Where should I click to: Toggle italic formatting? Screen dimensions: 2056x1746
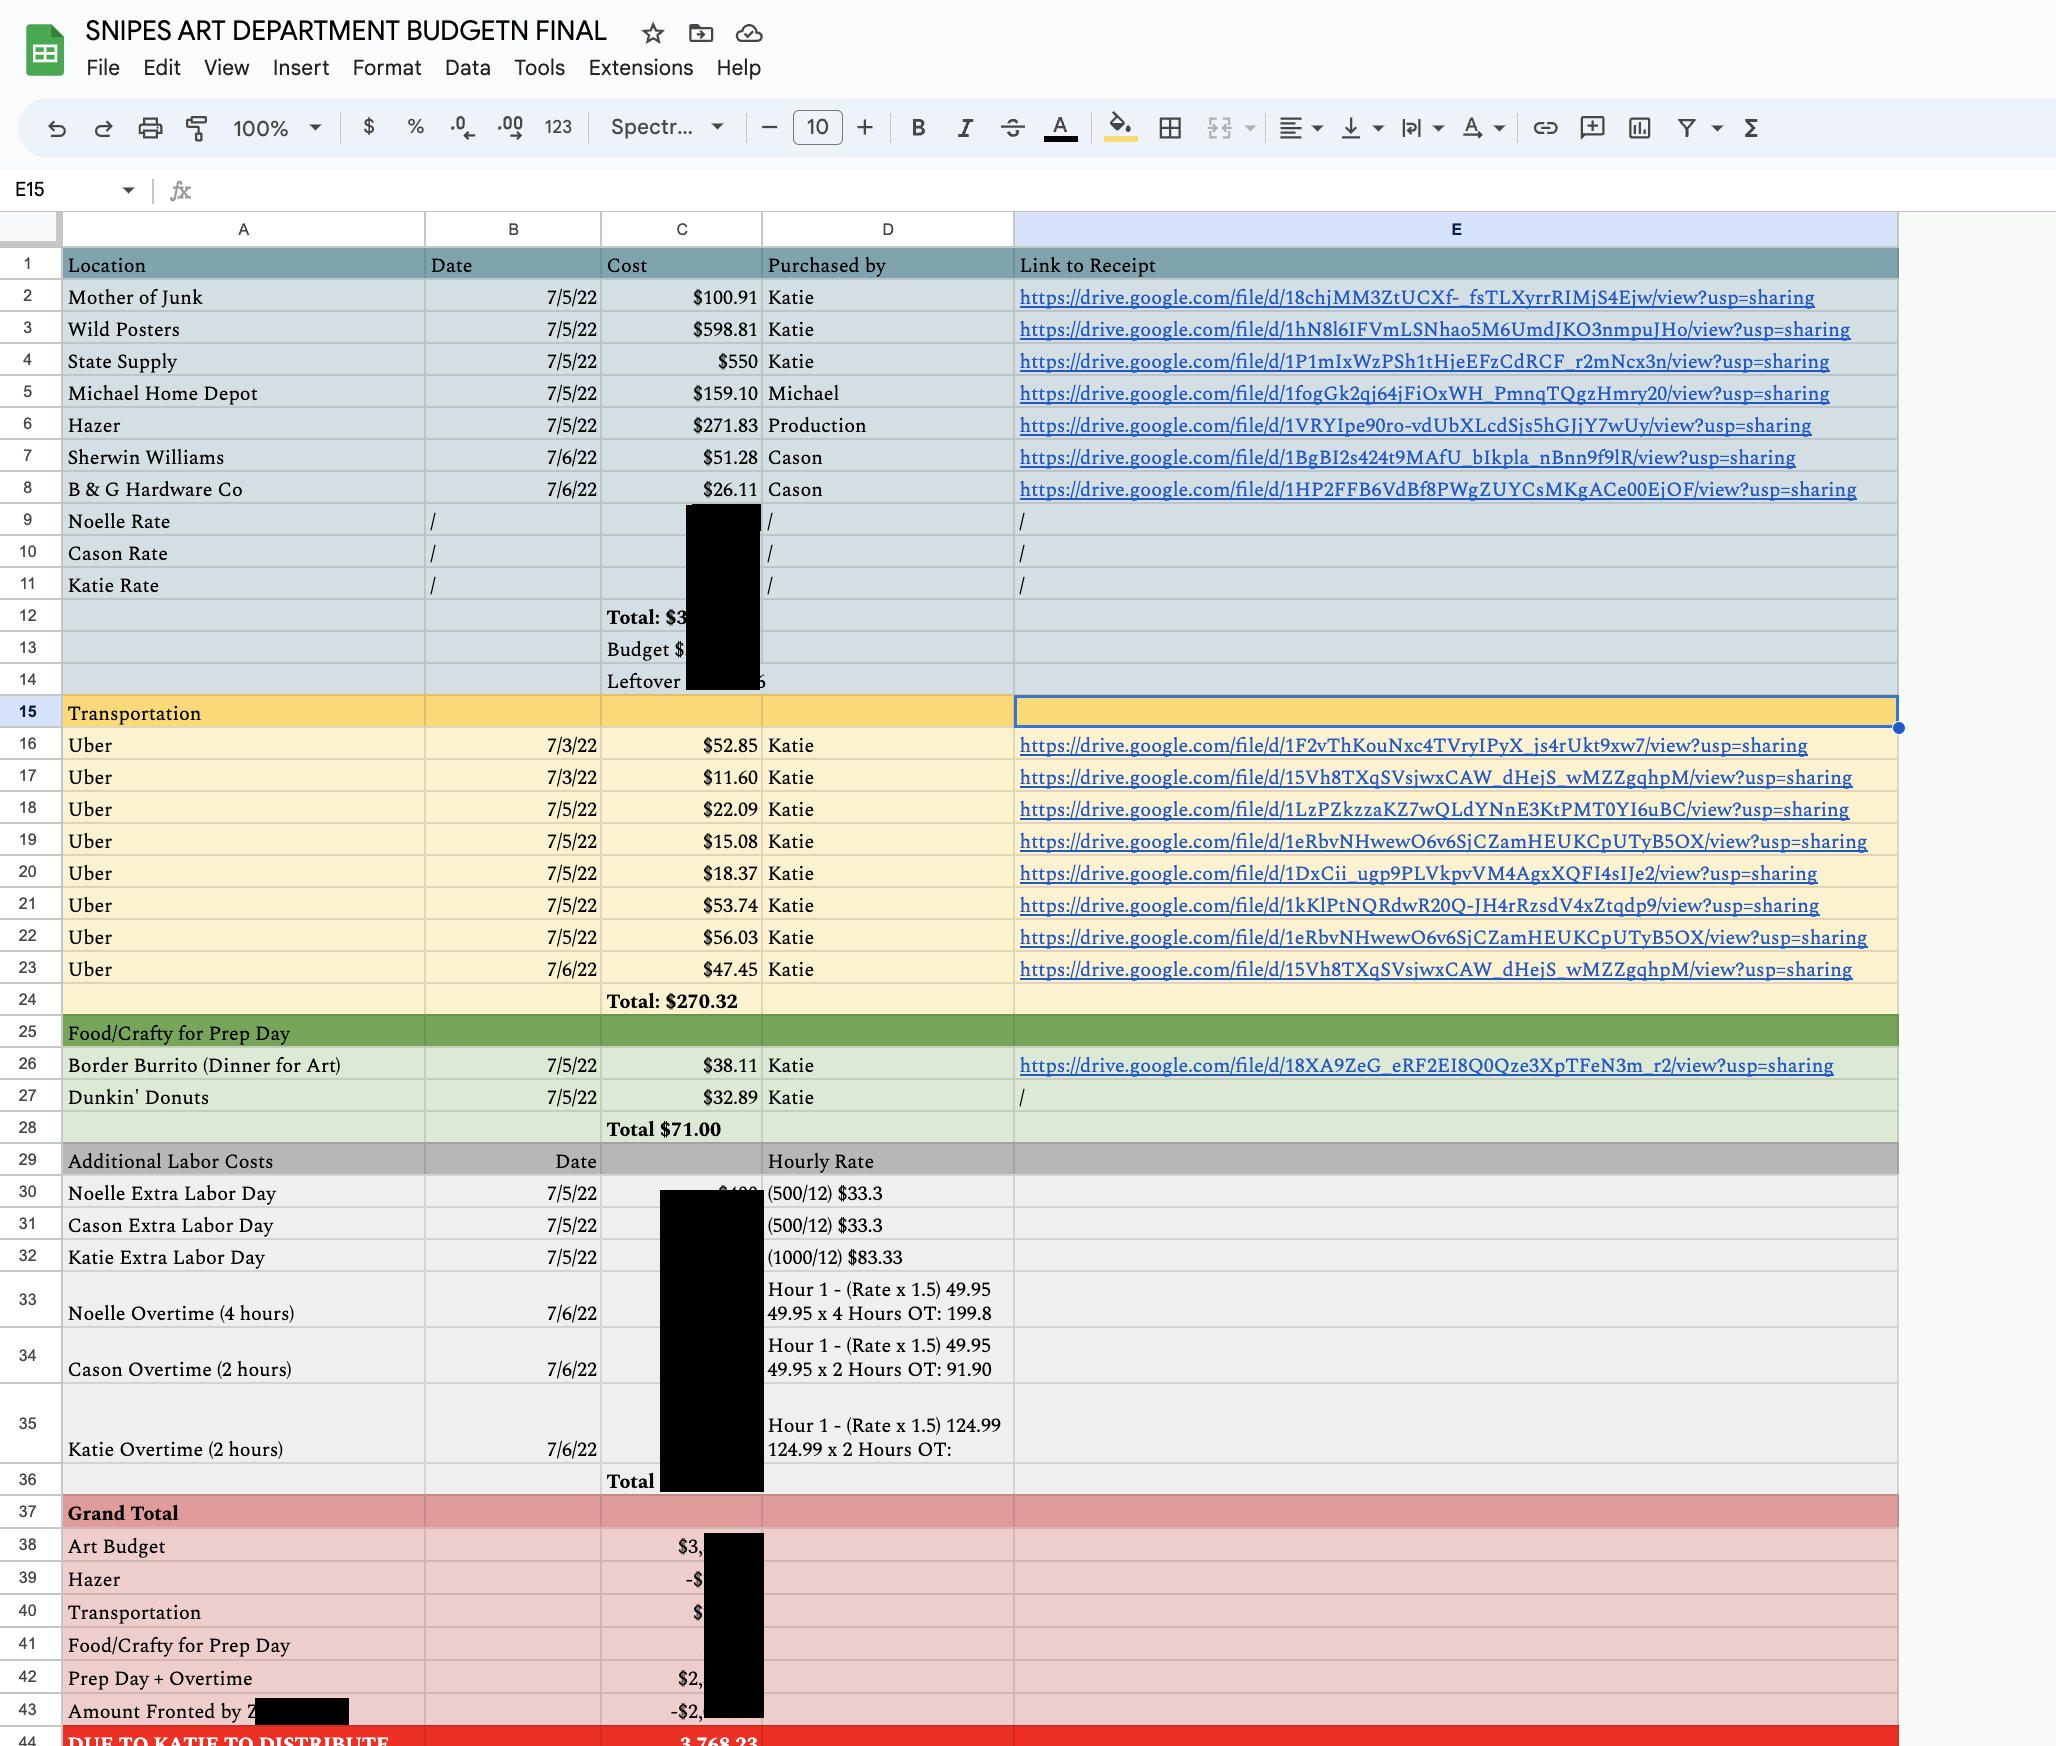[x=965, y=128]
